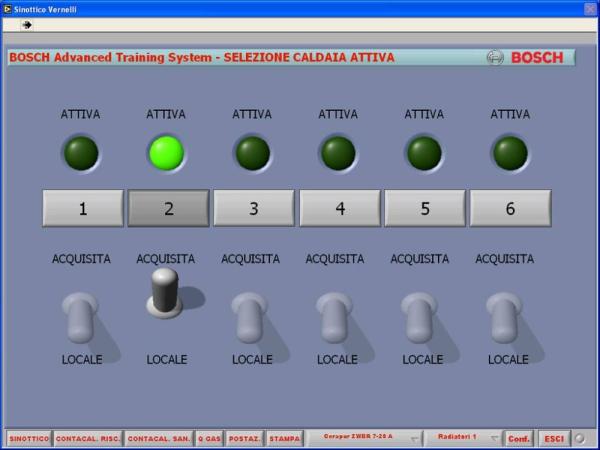Viewport: 600px width, 450px height.
Task: Deselect the pressed boiler 2 button
Action: pyautogui.click(x=168, y=208)
